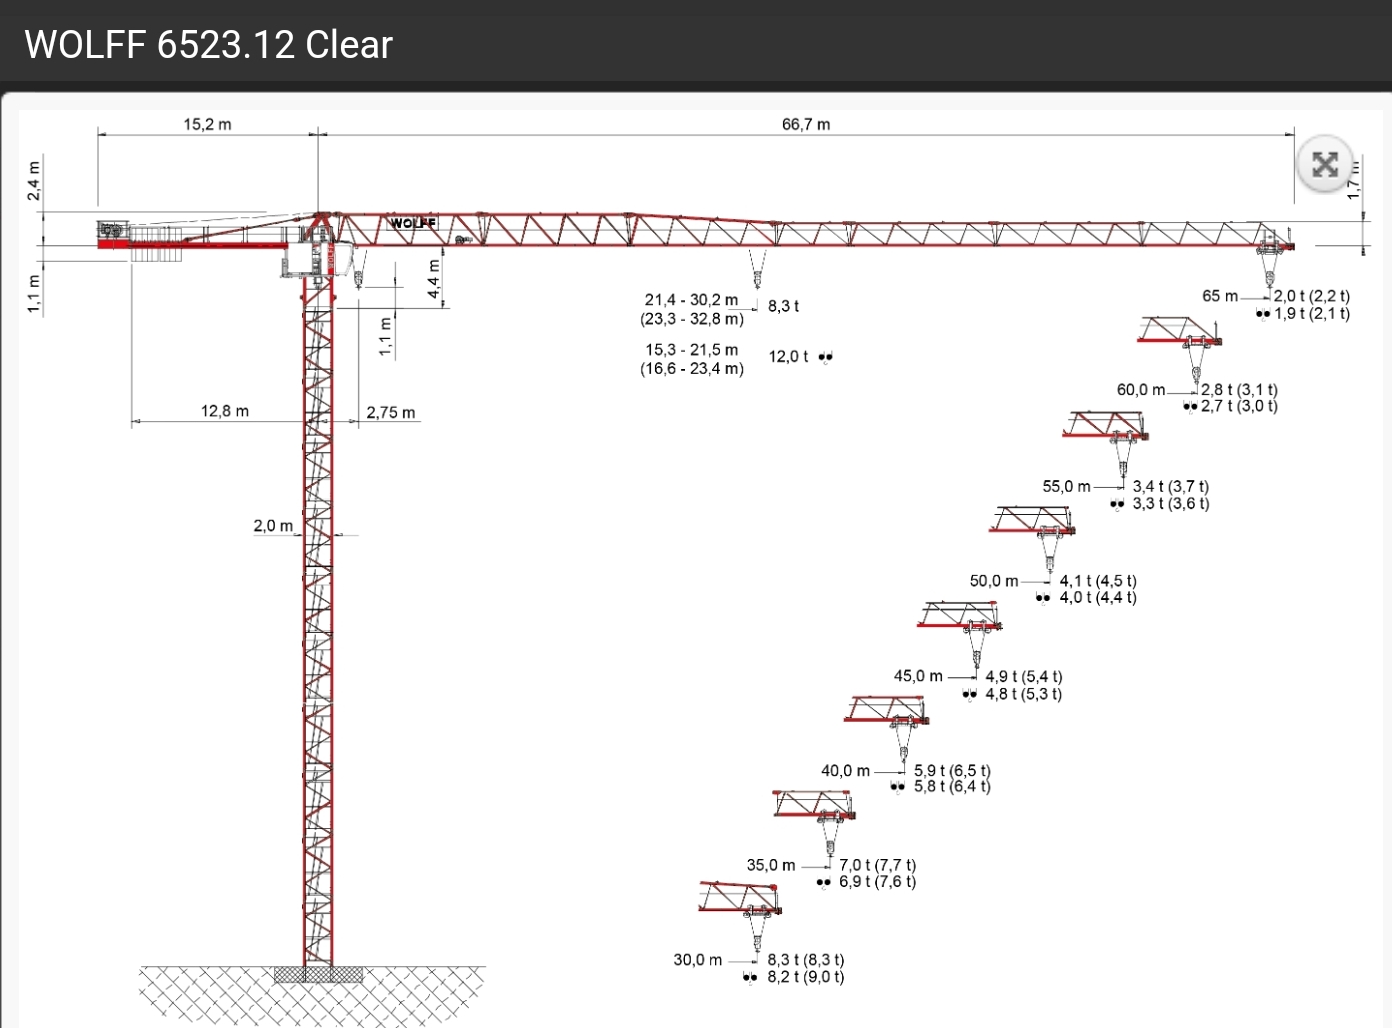The image size is (1392, 1028).
Task: Click the 15,2 m counter-jib dimension
Action: point(207,124)
